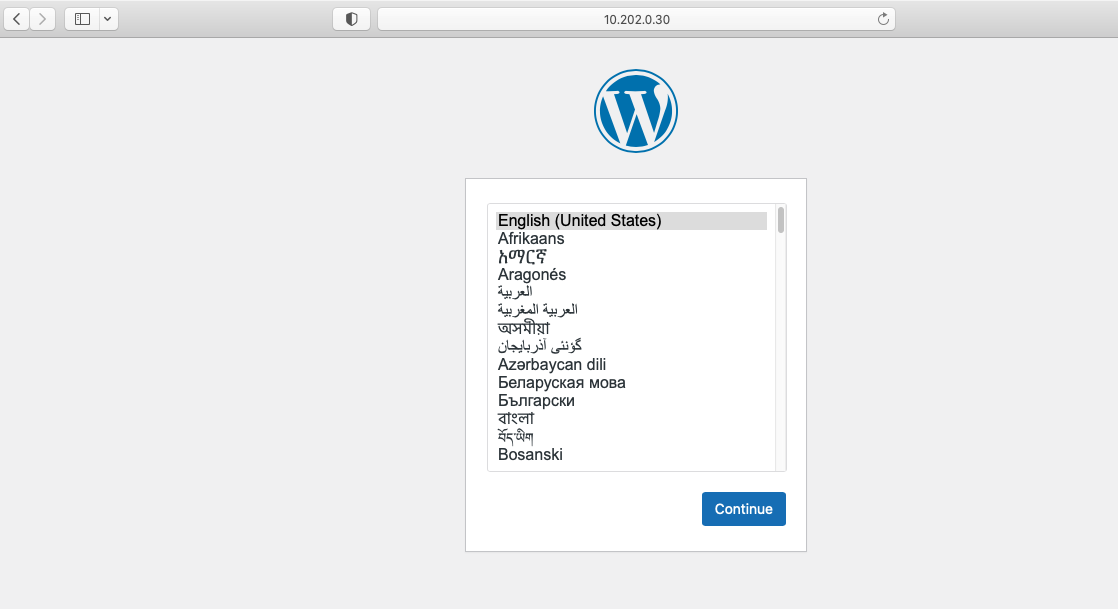Expand the sidebar options chevron
The image size is (1118, 609).
click(108, 19)
